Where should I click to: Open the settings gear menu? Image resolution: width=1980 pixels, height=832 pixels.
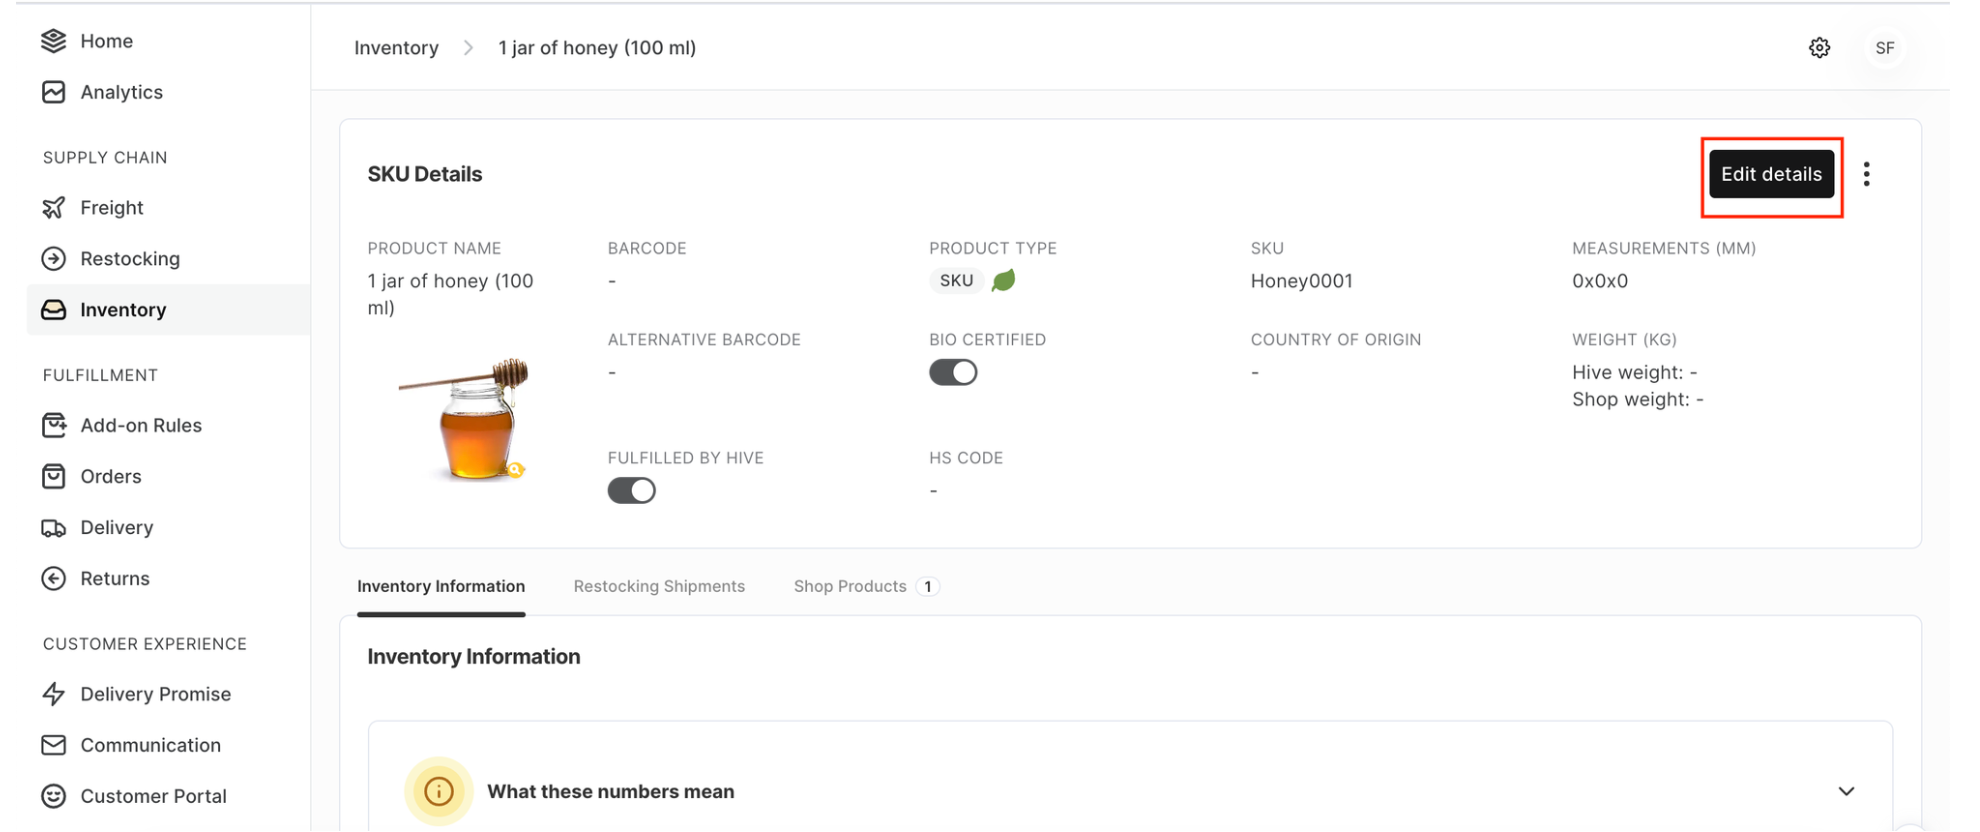click(1820, 47)
